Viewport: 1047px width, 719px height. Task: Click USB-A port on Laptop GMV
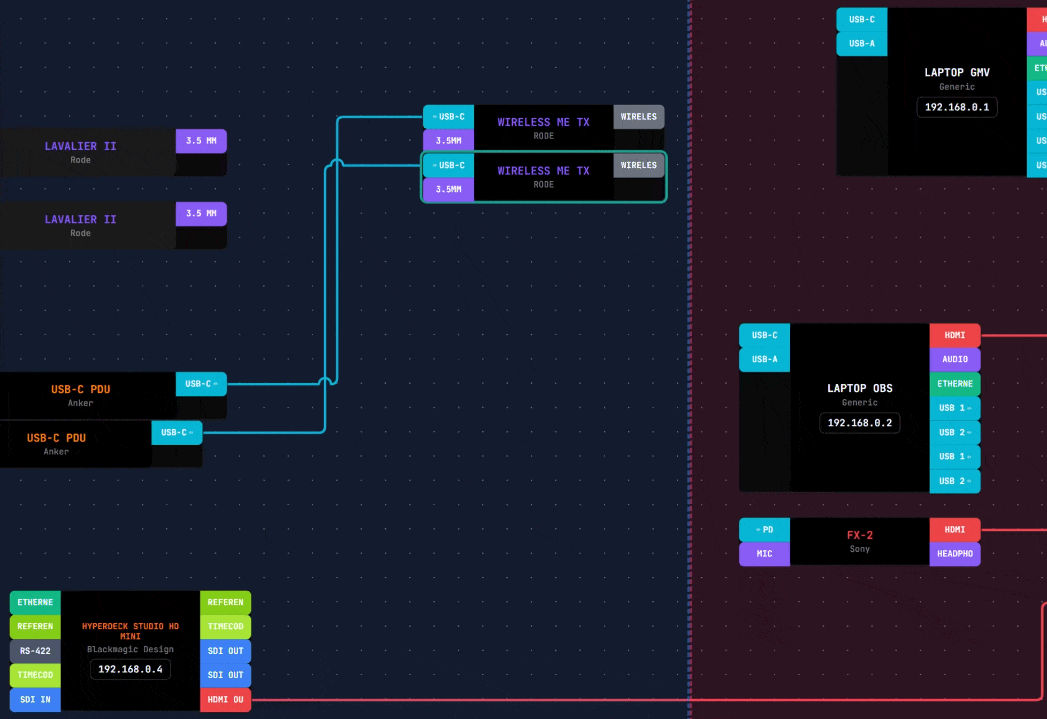(861, 43)
